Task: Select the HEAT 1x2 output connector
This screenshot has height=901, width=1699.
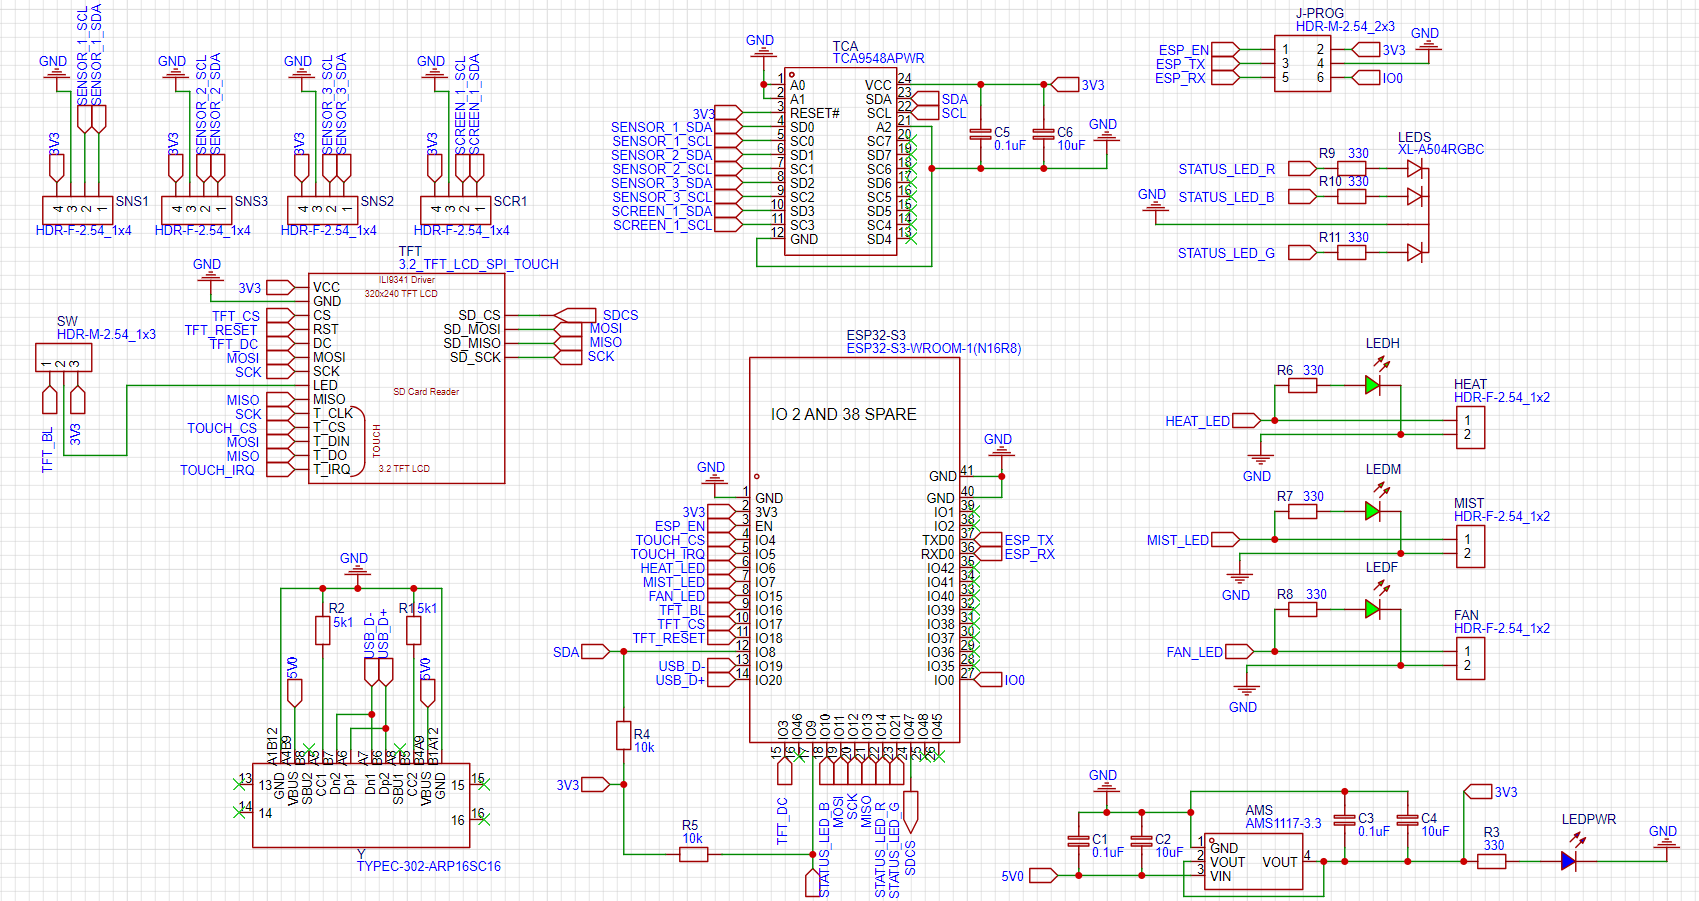Action: coord(1470,428)
